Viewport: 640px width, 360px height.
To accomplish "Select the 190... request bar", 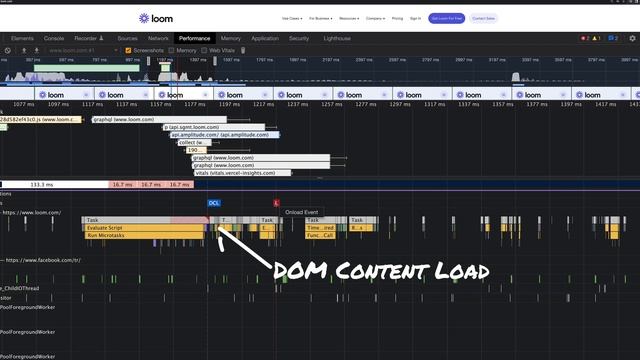I will click(x=196, y=150).
